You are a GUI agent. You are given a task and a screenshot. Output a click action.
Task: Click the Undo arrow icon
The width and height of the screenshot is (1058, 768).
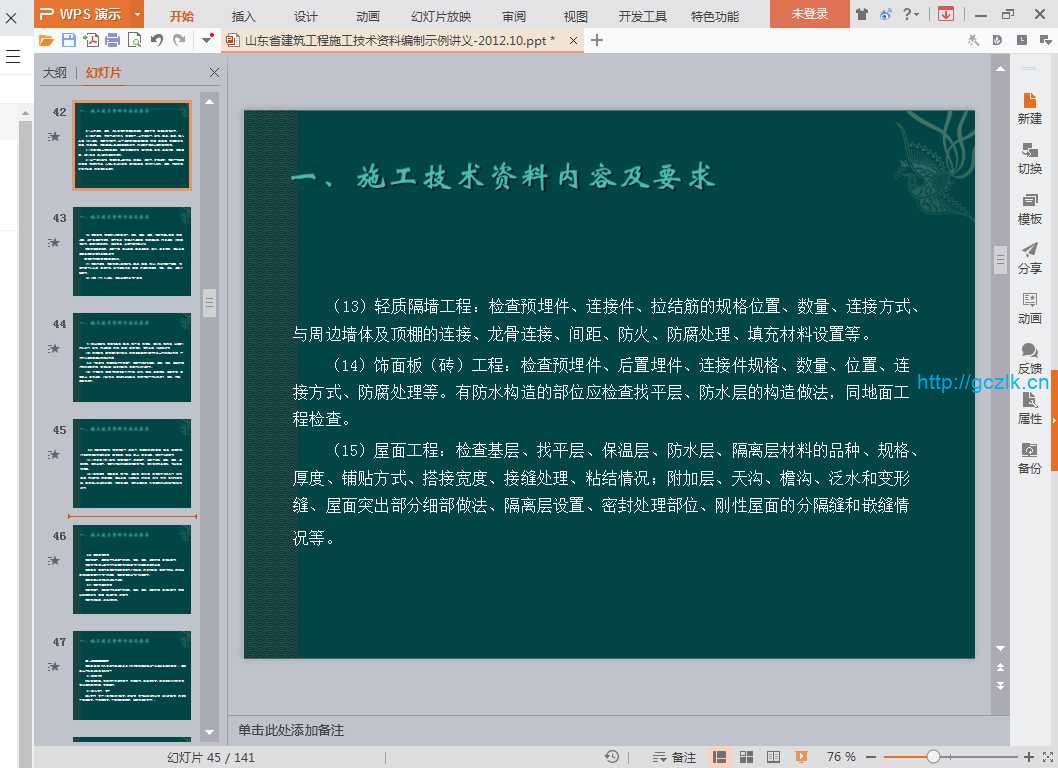157,40
